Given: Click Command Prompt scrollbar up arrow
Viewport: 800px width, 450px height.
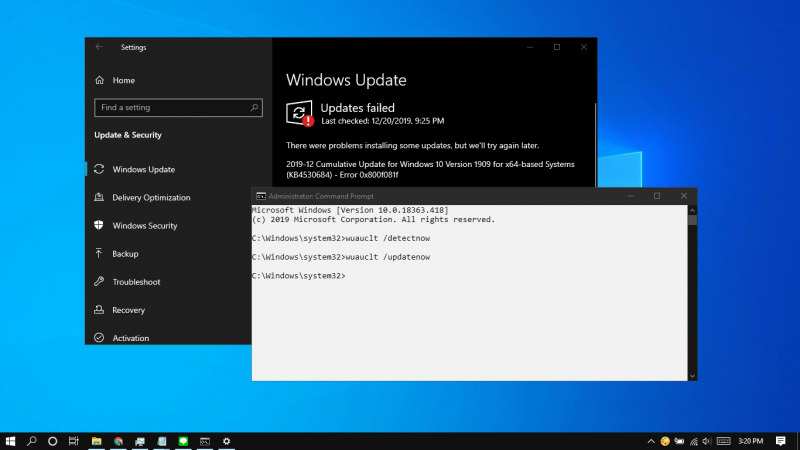Looking at the screenshot, I should coord(692,210).
